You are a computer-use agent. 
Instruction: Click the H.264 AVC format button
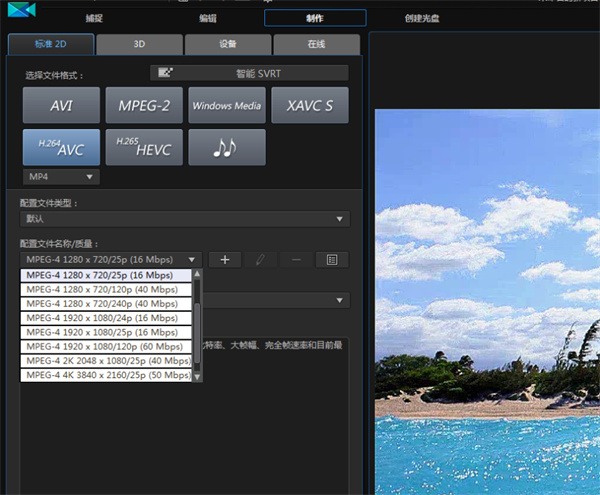(x=61, y=148)
